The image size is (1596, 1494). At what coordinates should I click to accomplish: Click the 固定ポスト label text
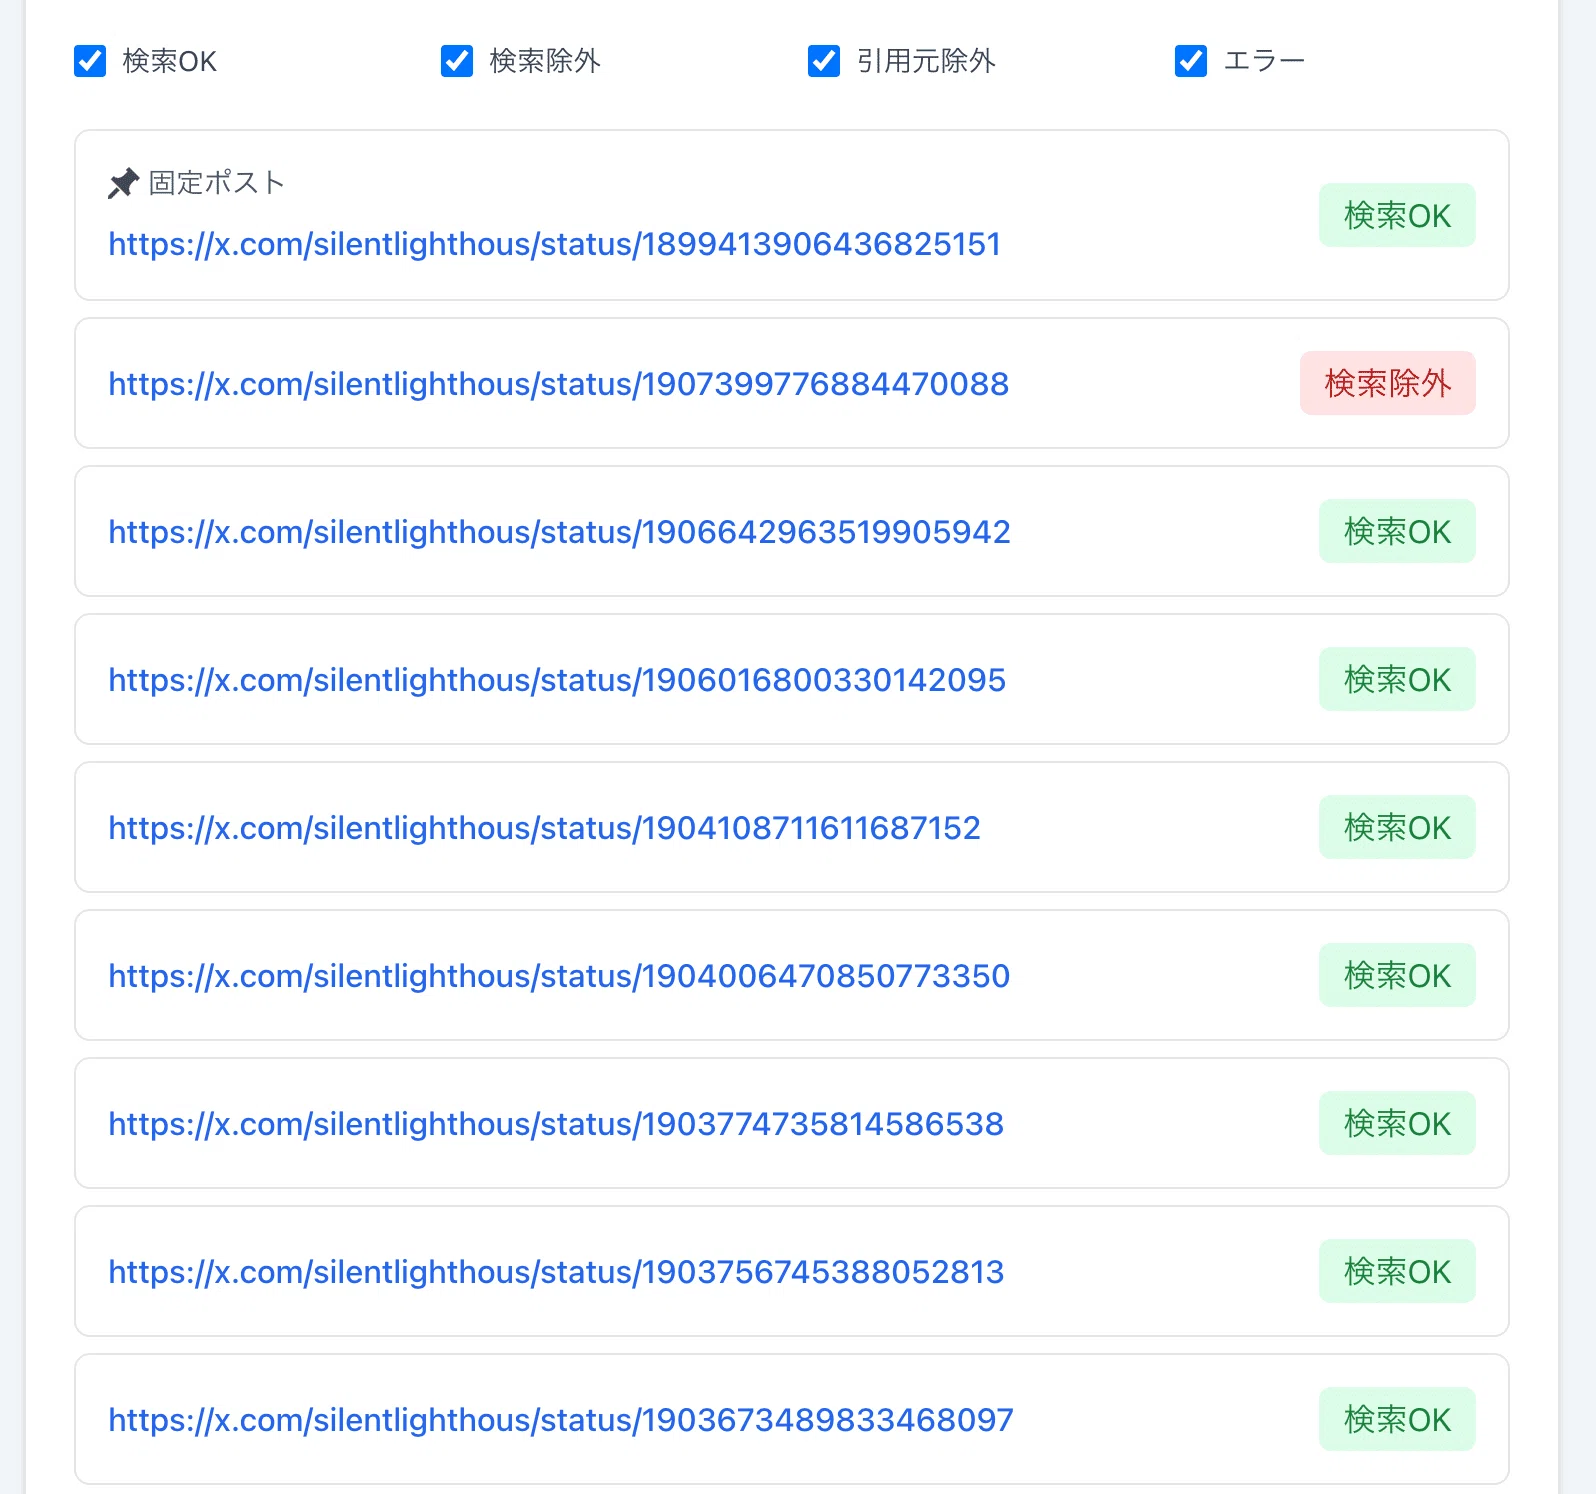point(217,183)
